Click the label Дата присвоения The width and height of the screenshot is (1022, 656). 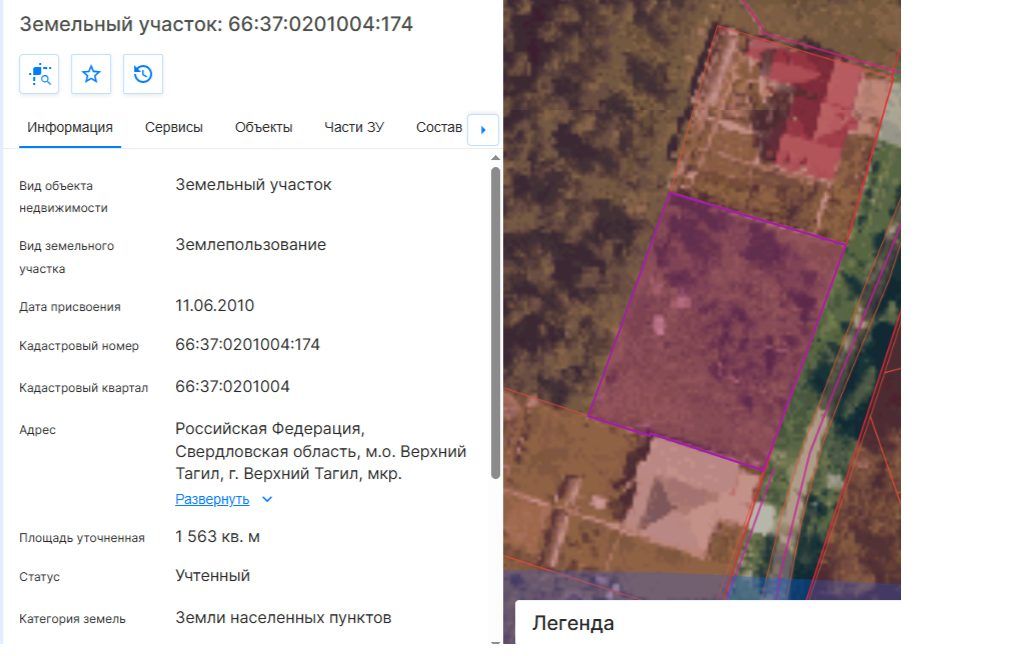[70, 307]
